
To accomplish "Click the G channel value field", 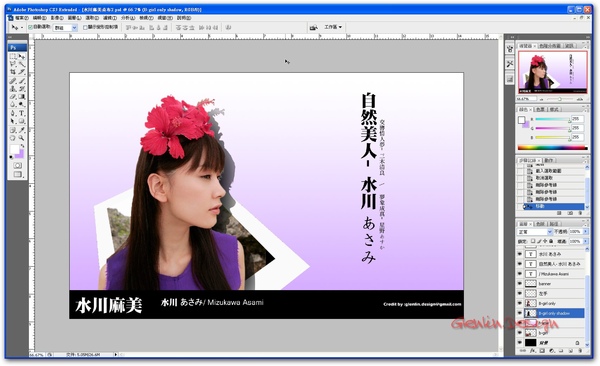I will coord(577,128).
